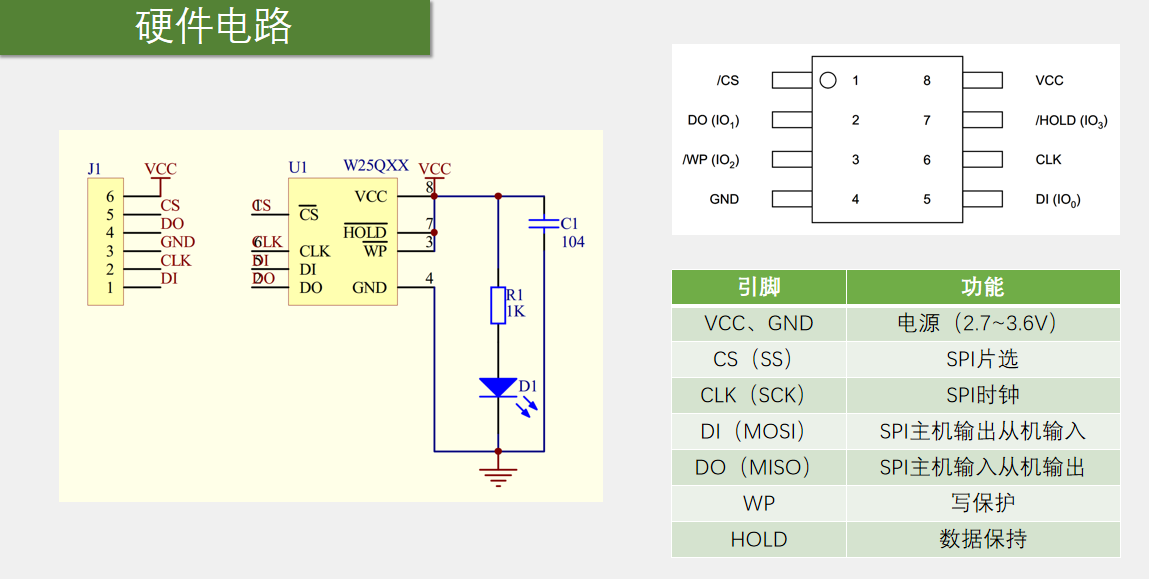Click the HOLD pin name inside chip U1
The height and width of the screenshot is (579, 1149).
point(365,232)
